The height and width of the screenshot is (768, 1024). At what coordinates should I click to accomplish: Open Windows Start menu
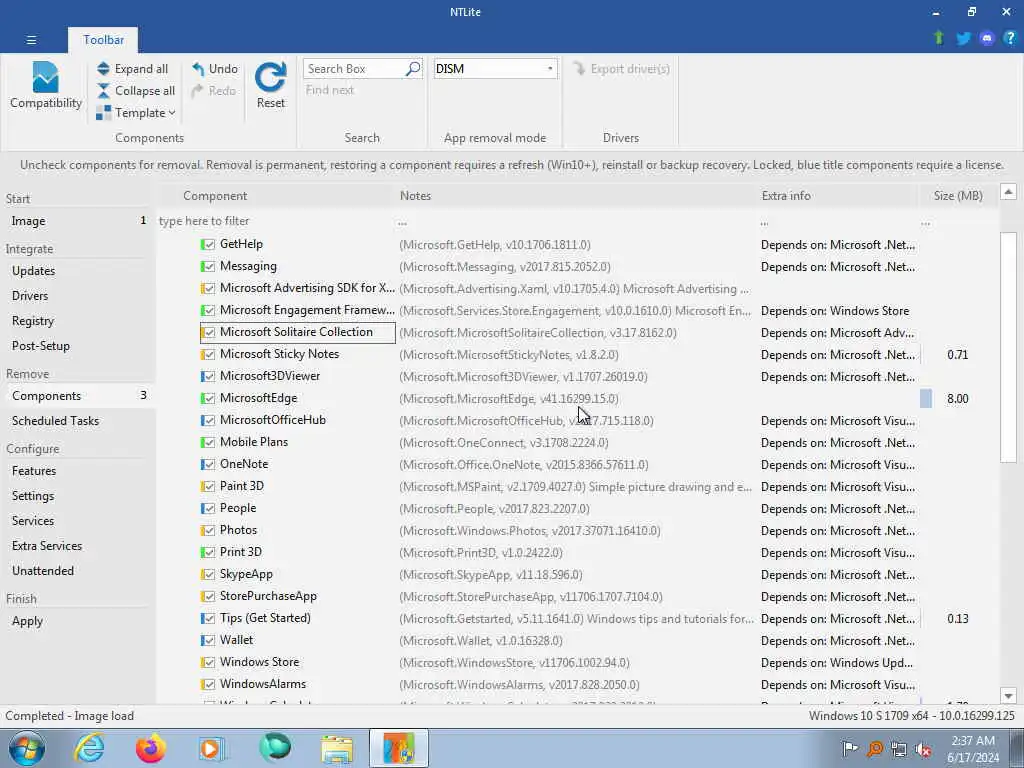pyautogui.click(x=27, y=748)
